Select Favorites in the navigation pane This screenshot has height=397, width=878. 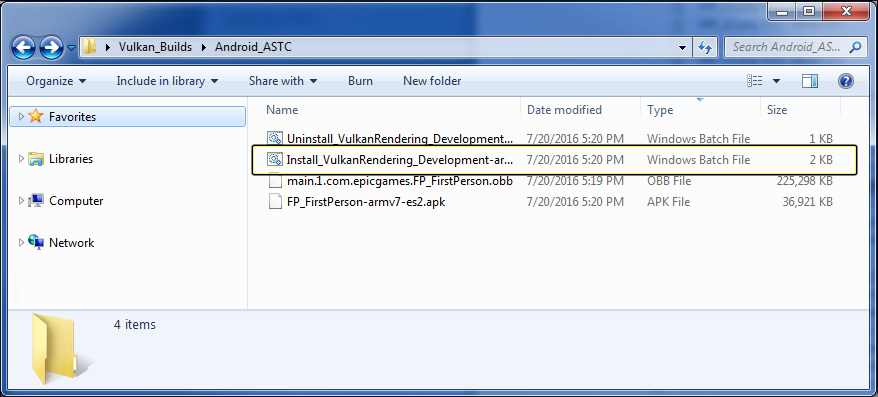point(128,116)
